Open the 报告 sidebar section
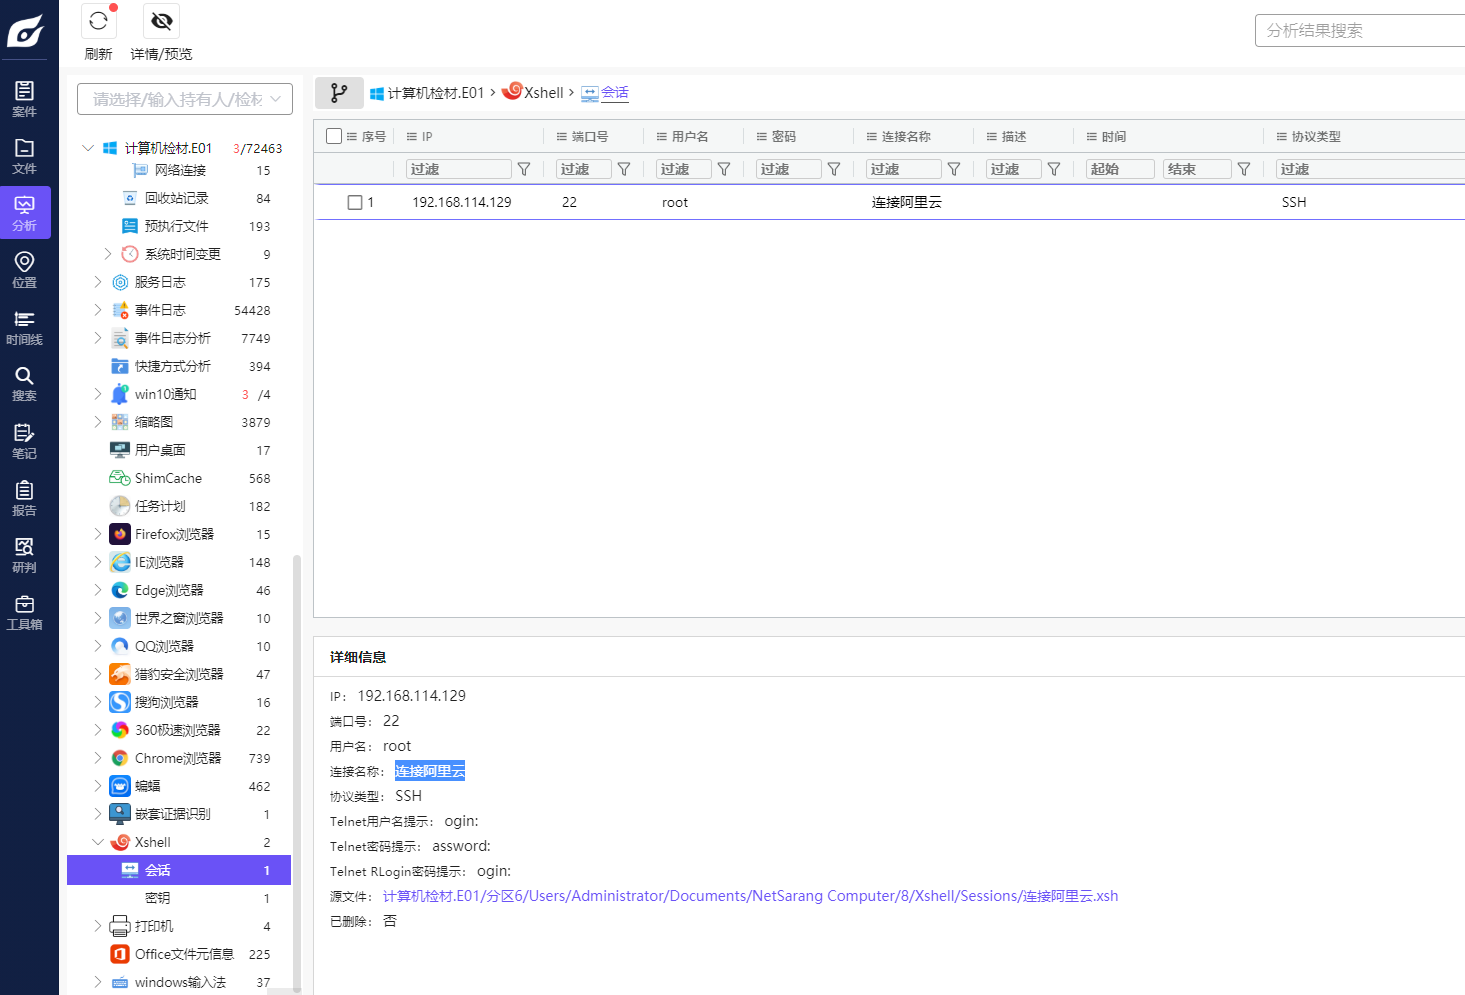The width and height of the screenshot is (1465, 995). [25, 498]
